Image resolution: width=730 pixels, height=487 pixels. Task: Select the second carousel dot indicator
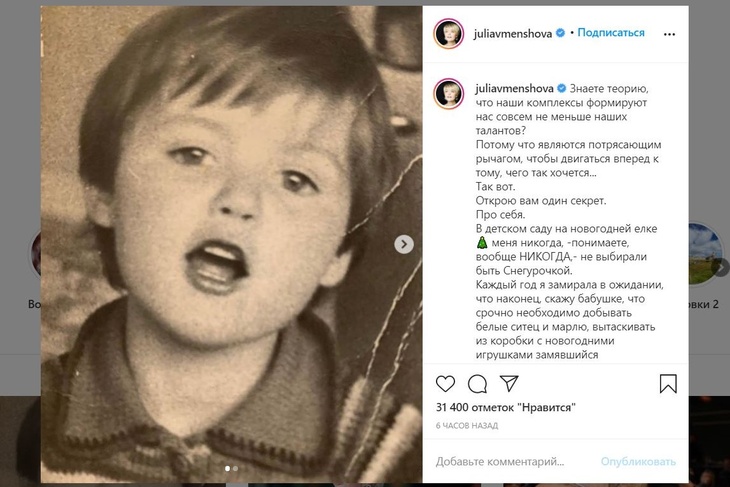pos(235,468)
